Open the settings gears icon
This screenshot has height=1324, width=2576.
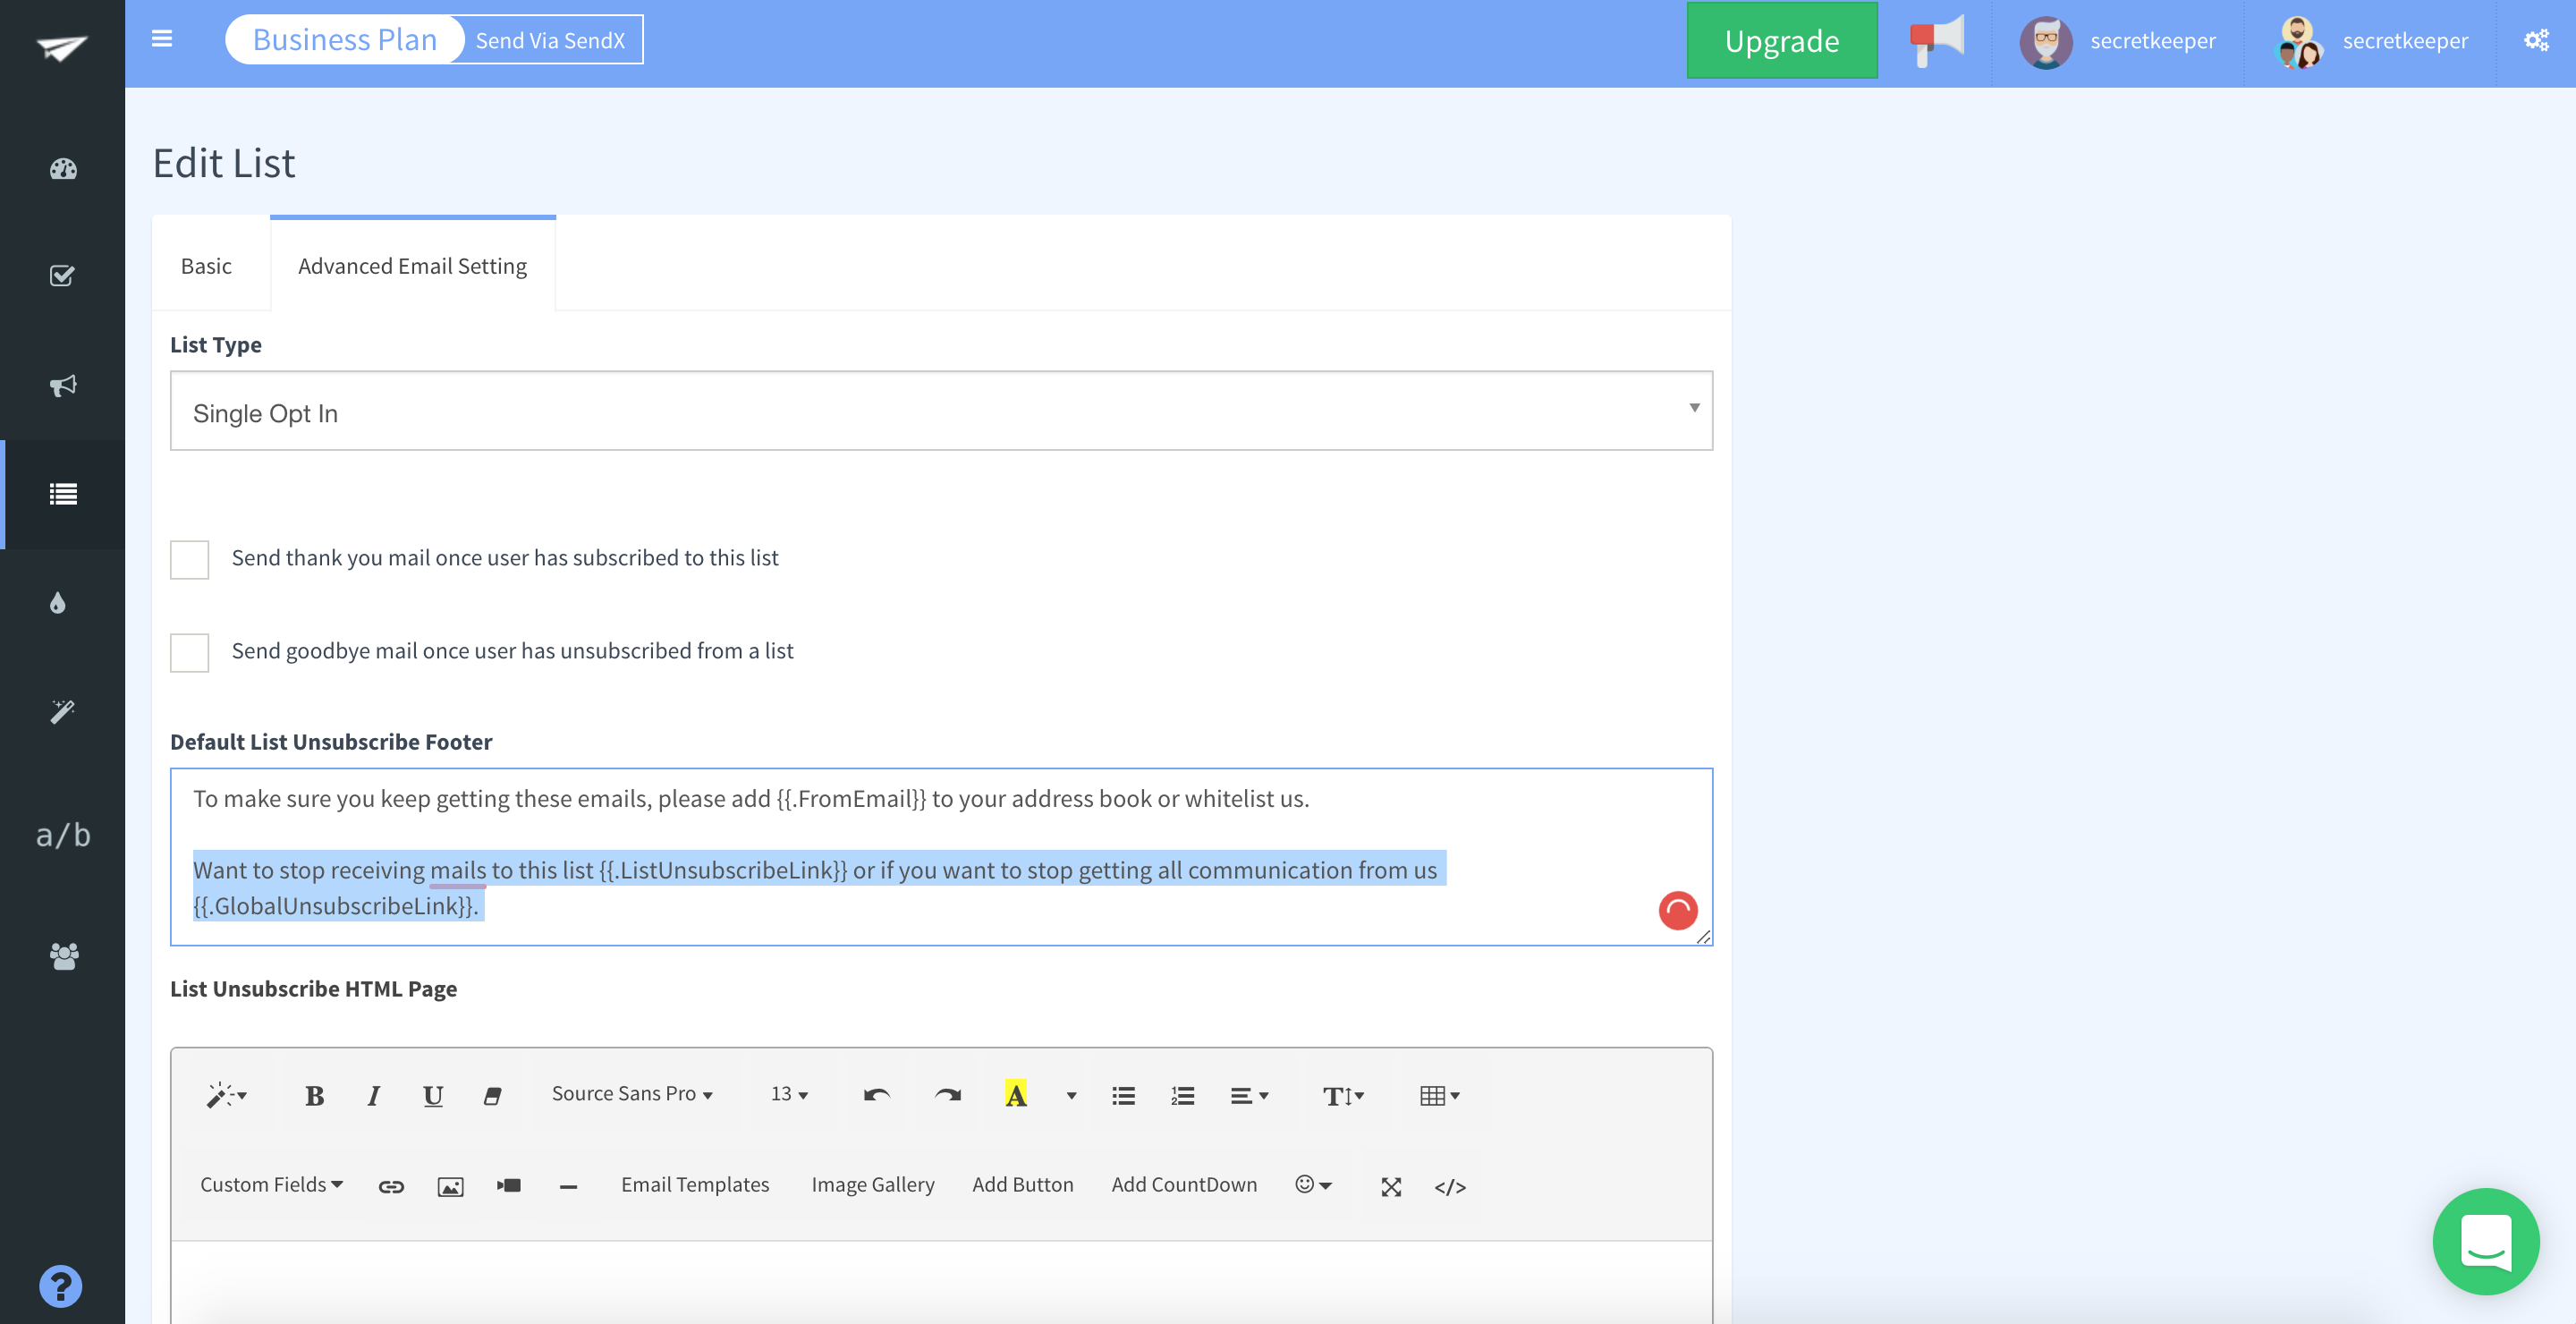(x=2536, y=40)
